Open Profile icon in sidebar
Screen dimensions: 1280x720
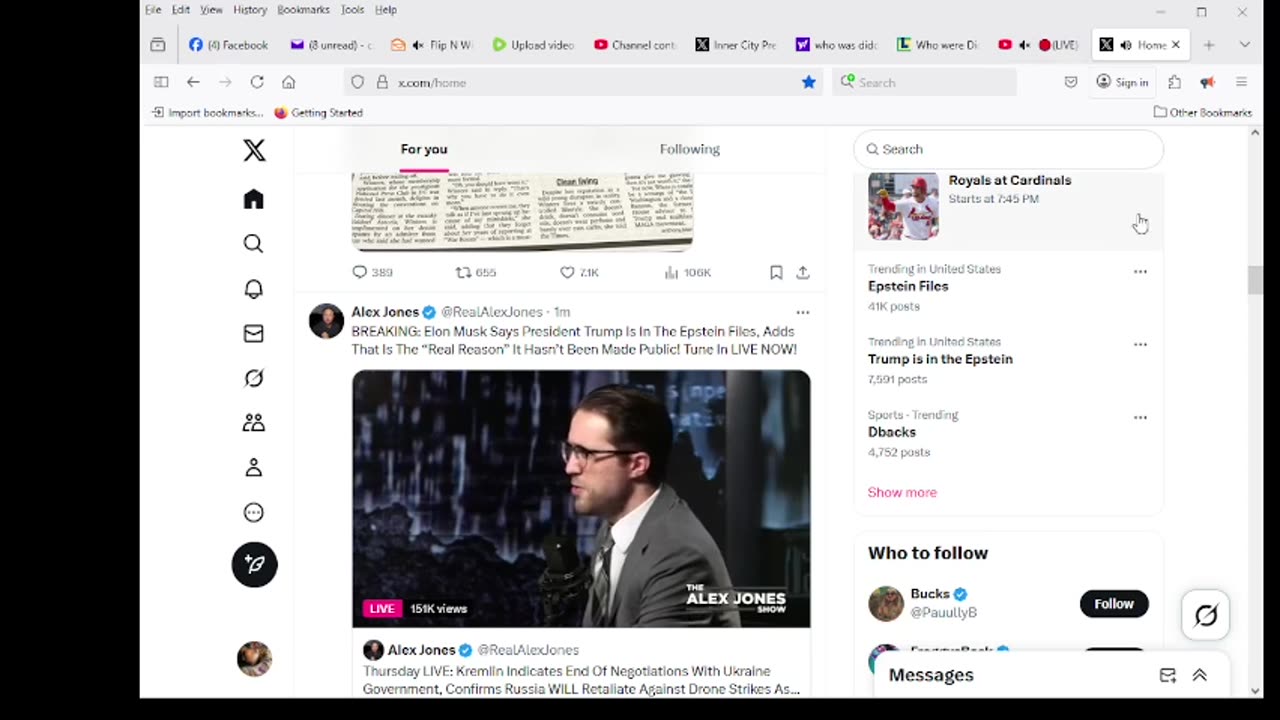pyautogui.click(x=254, y=467)
